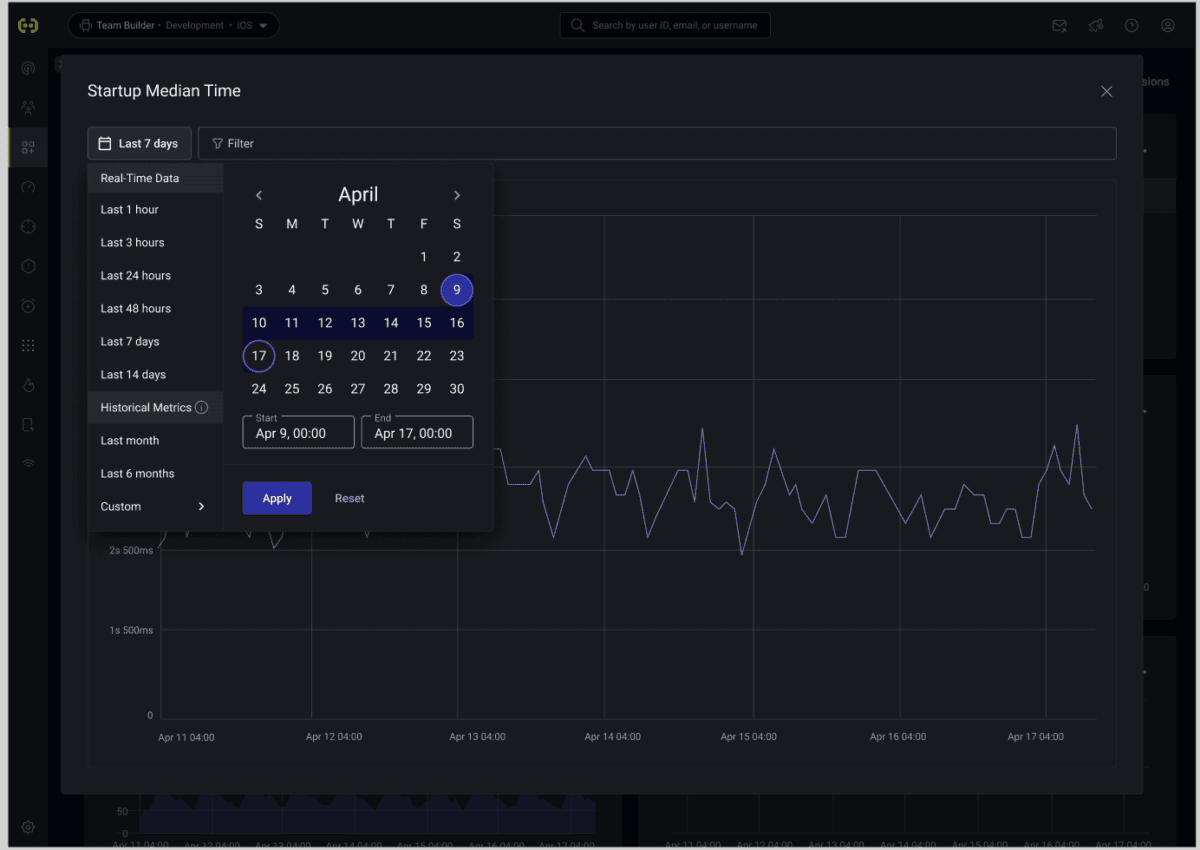The width and height of the screenshot is (1200, 850).
Task: Pick April 5 in the calendar
Action: coord(325,290)
